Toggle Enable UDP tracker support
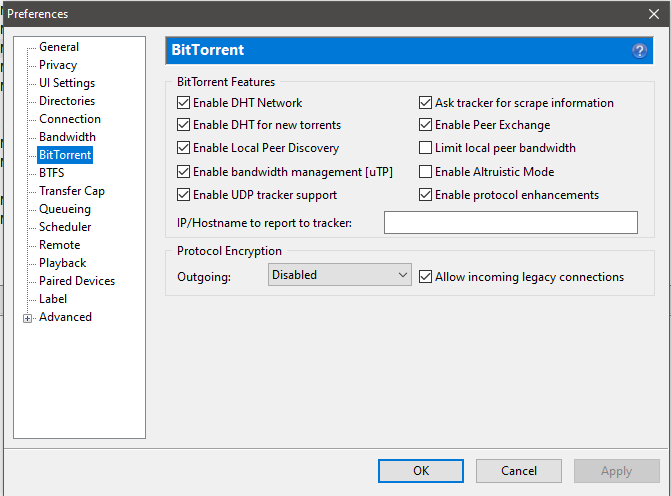The image size is (671, 496). [183, 195]
